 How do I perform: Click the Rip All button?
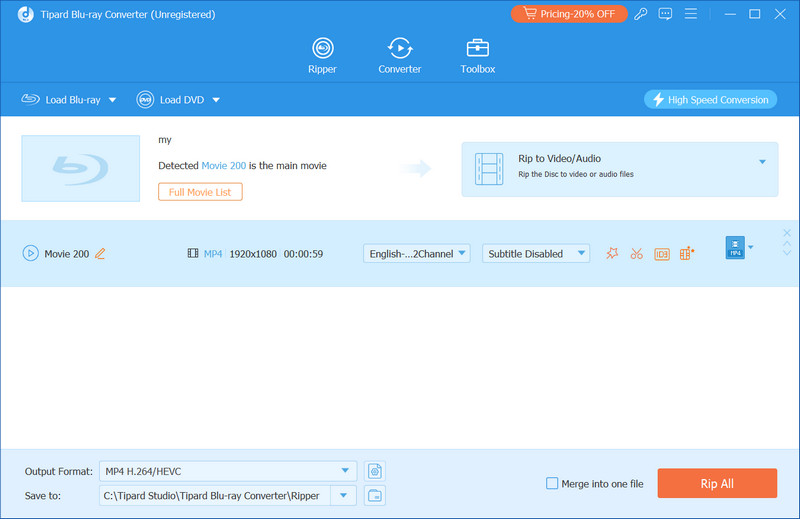click(x=717, y=483)
